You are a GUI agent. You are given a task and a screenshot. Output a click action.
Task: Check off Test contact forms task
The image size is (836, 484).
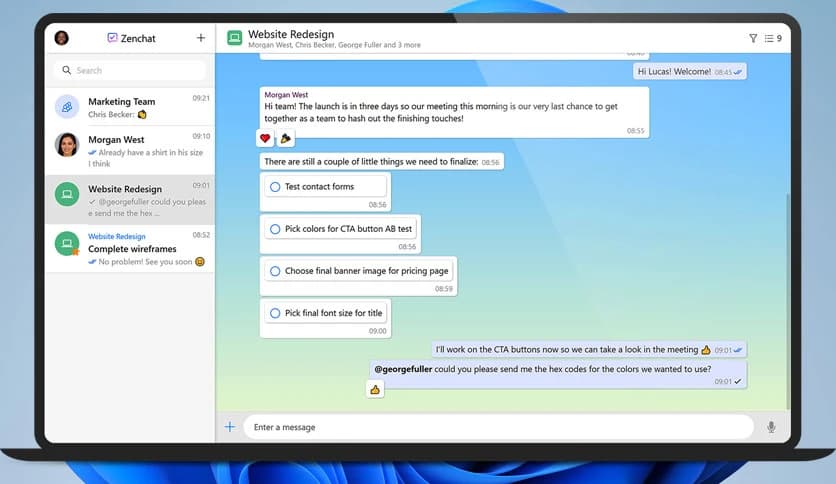(275, 187)
